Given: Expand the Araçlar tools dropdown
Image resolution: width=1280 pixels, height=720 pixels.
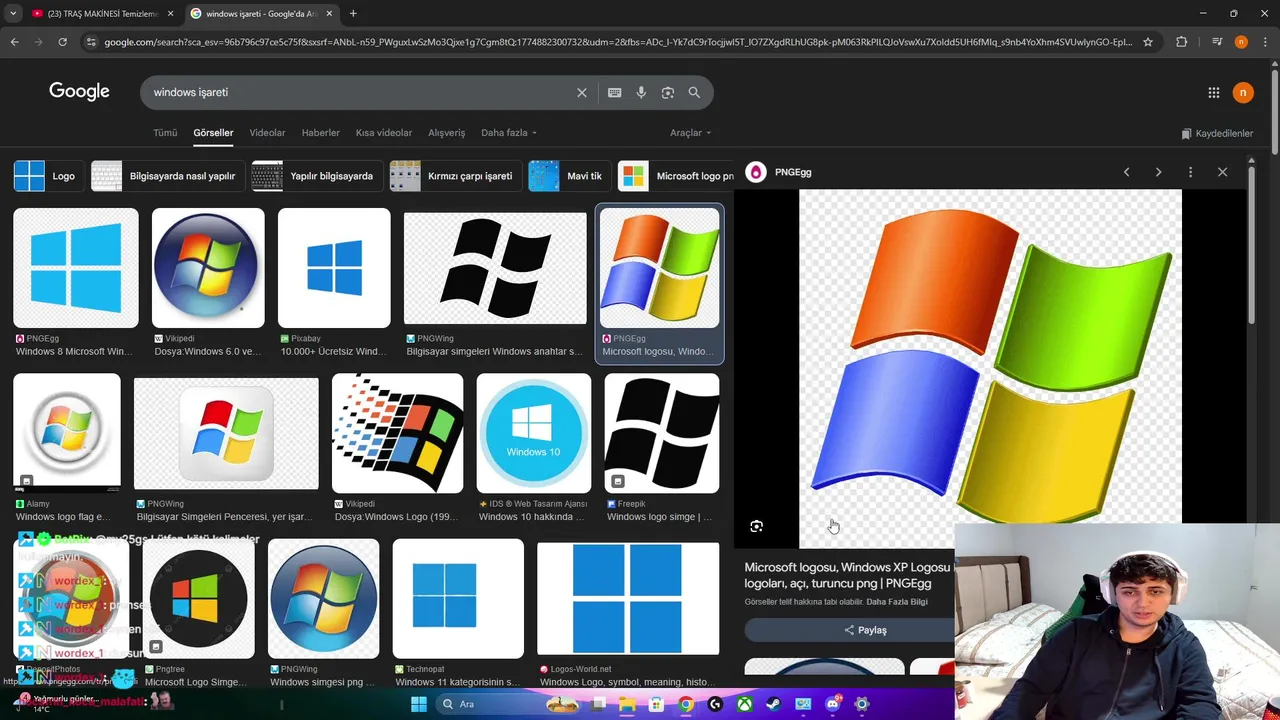Looking at the screenshot, I should [x=690, y=133].
